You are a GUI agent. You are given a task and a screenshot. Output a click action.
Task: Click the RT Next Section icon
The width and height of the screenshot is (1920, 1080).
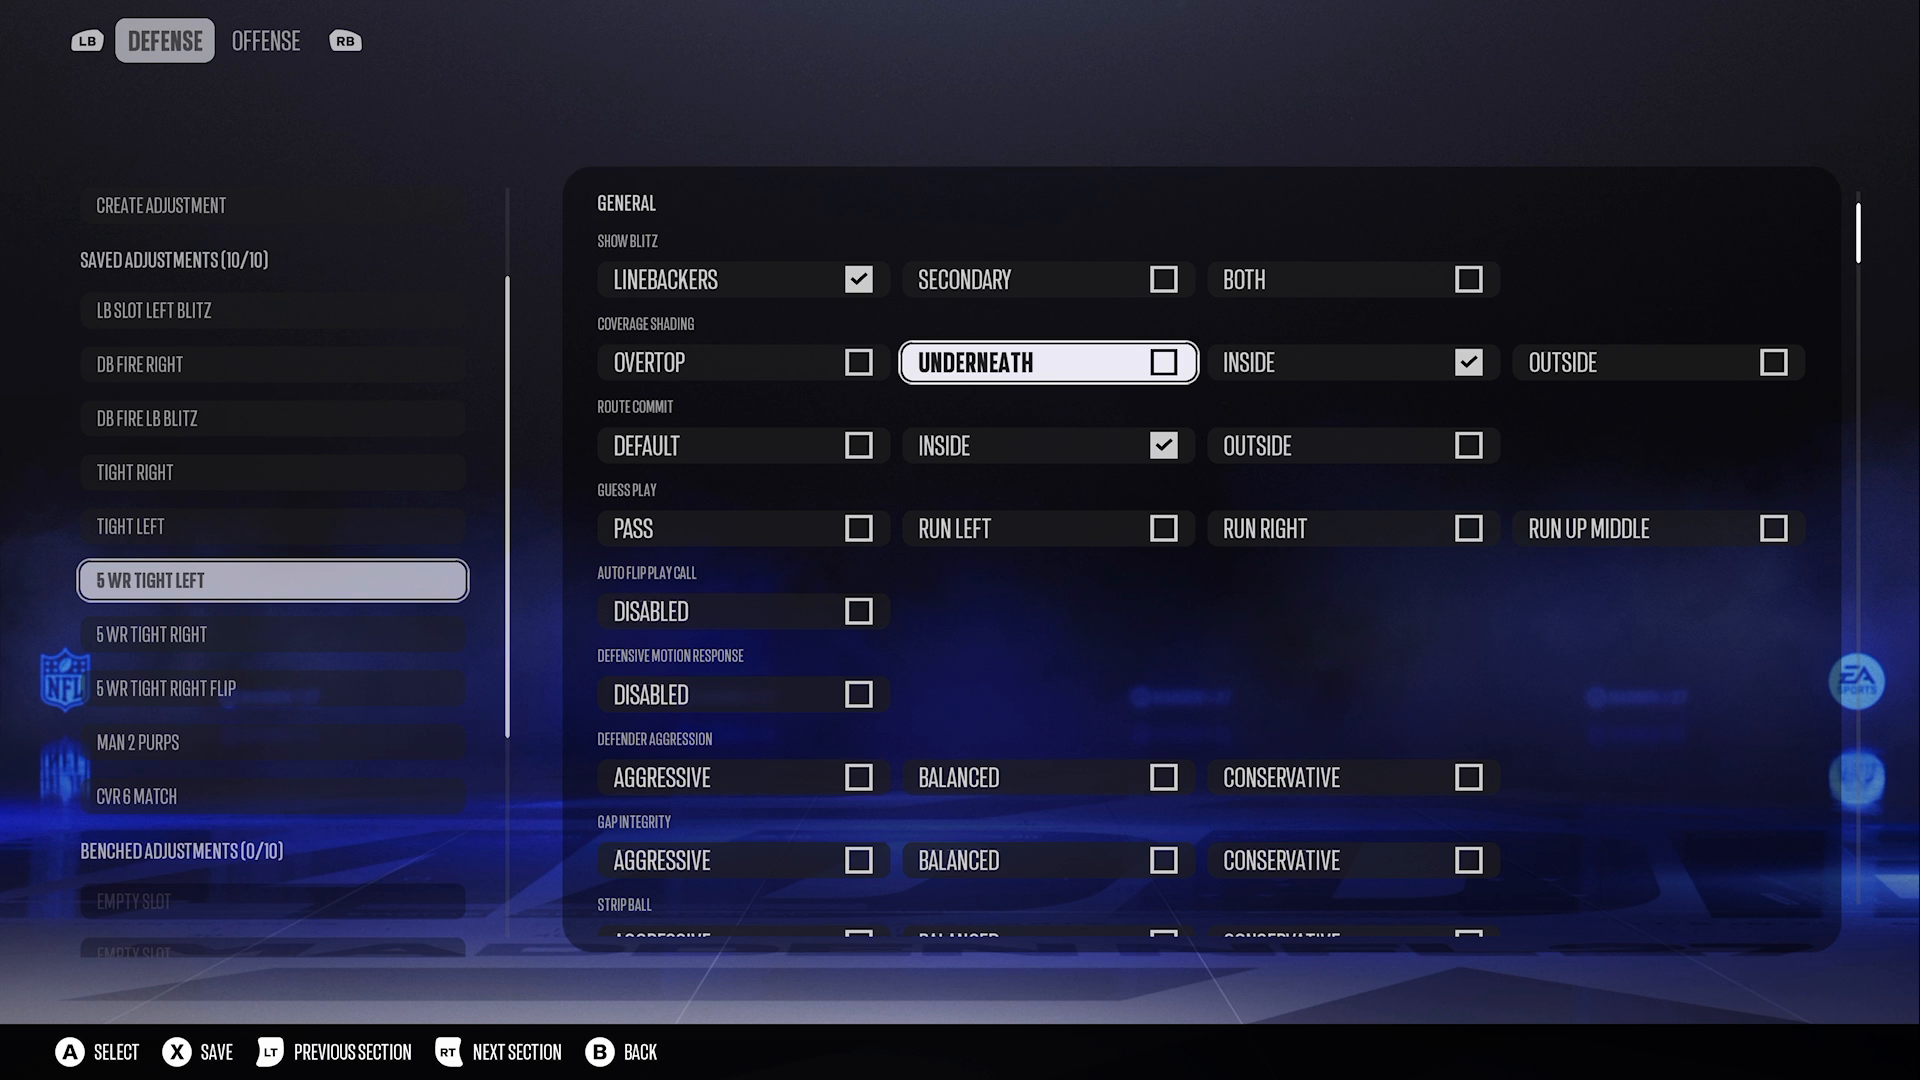coord(449,1052)
